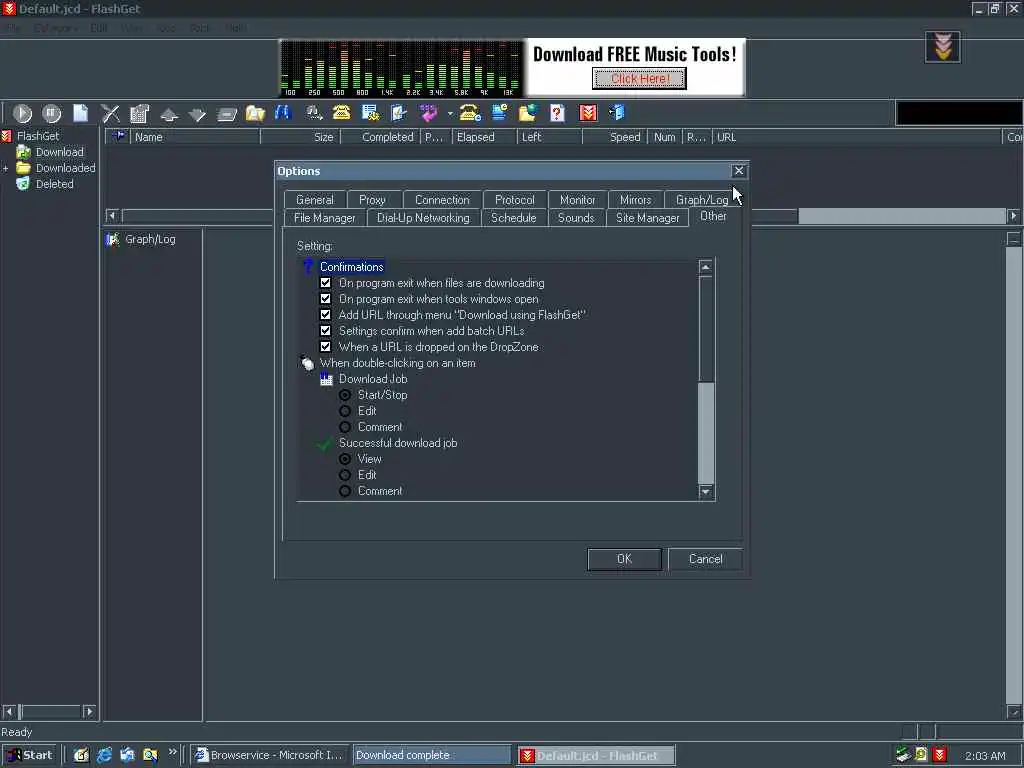Select Download Job Start/Stop radio button
The image size is (1024, 768).
[345, 395]
